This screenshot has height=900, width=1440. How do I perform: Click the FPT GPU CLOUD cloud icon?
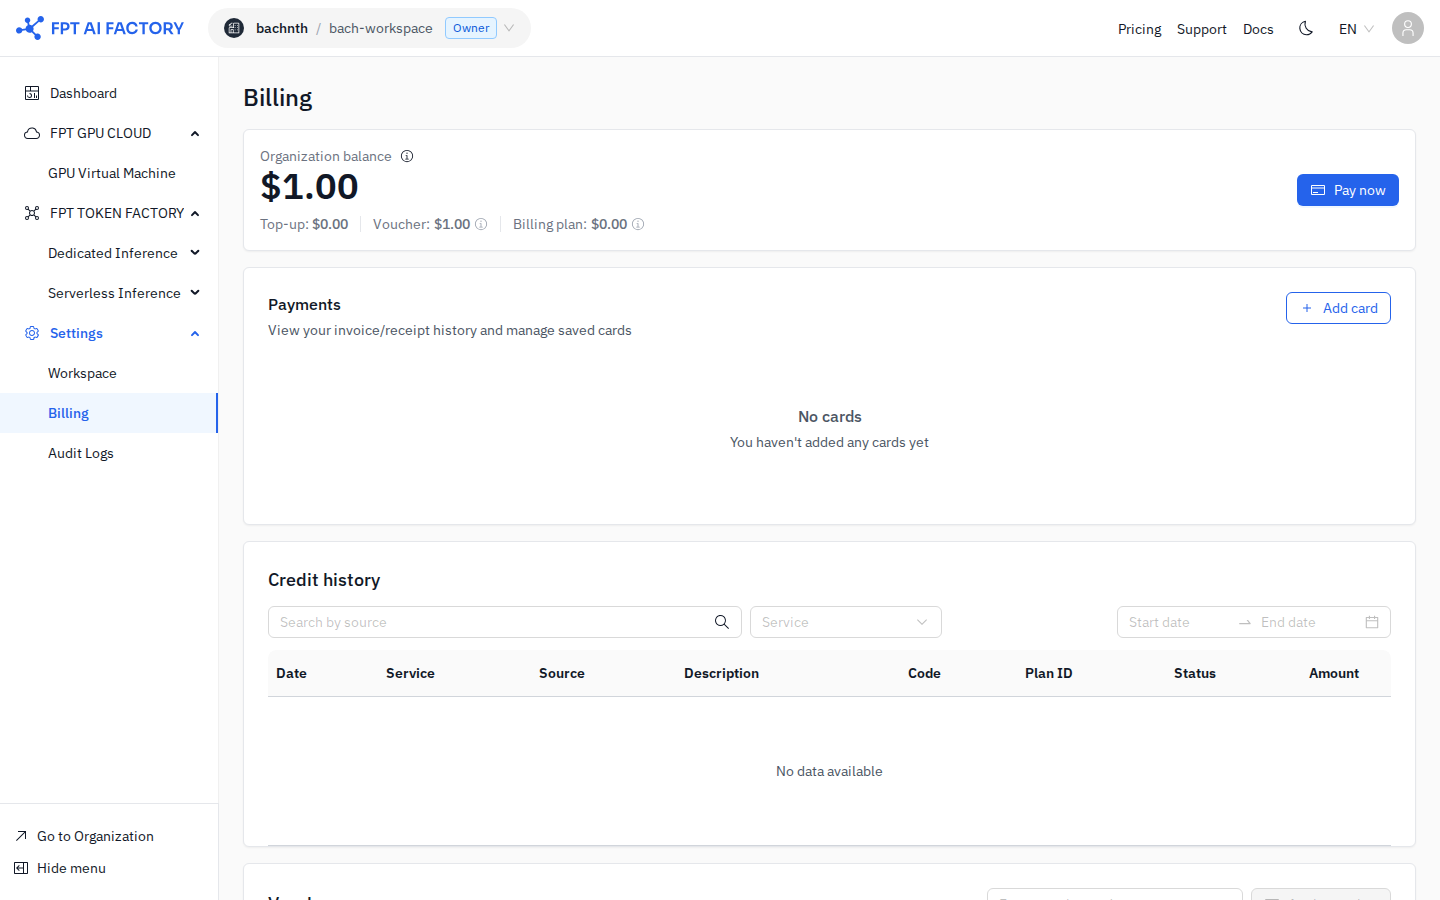(32, 133)
